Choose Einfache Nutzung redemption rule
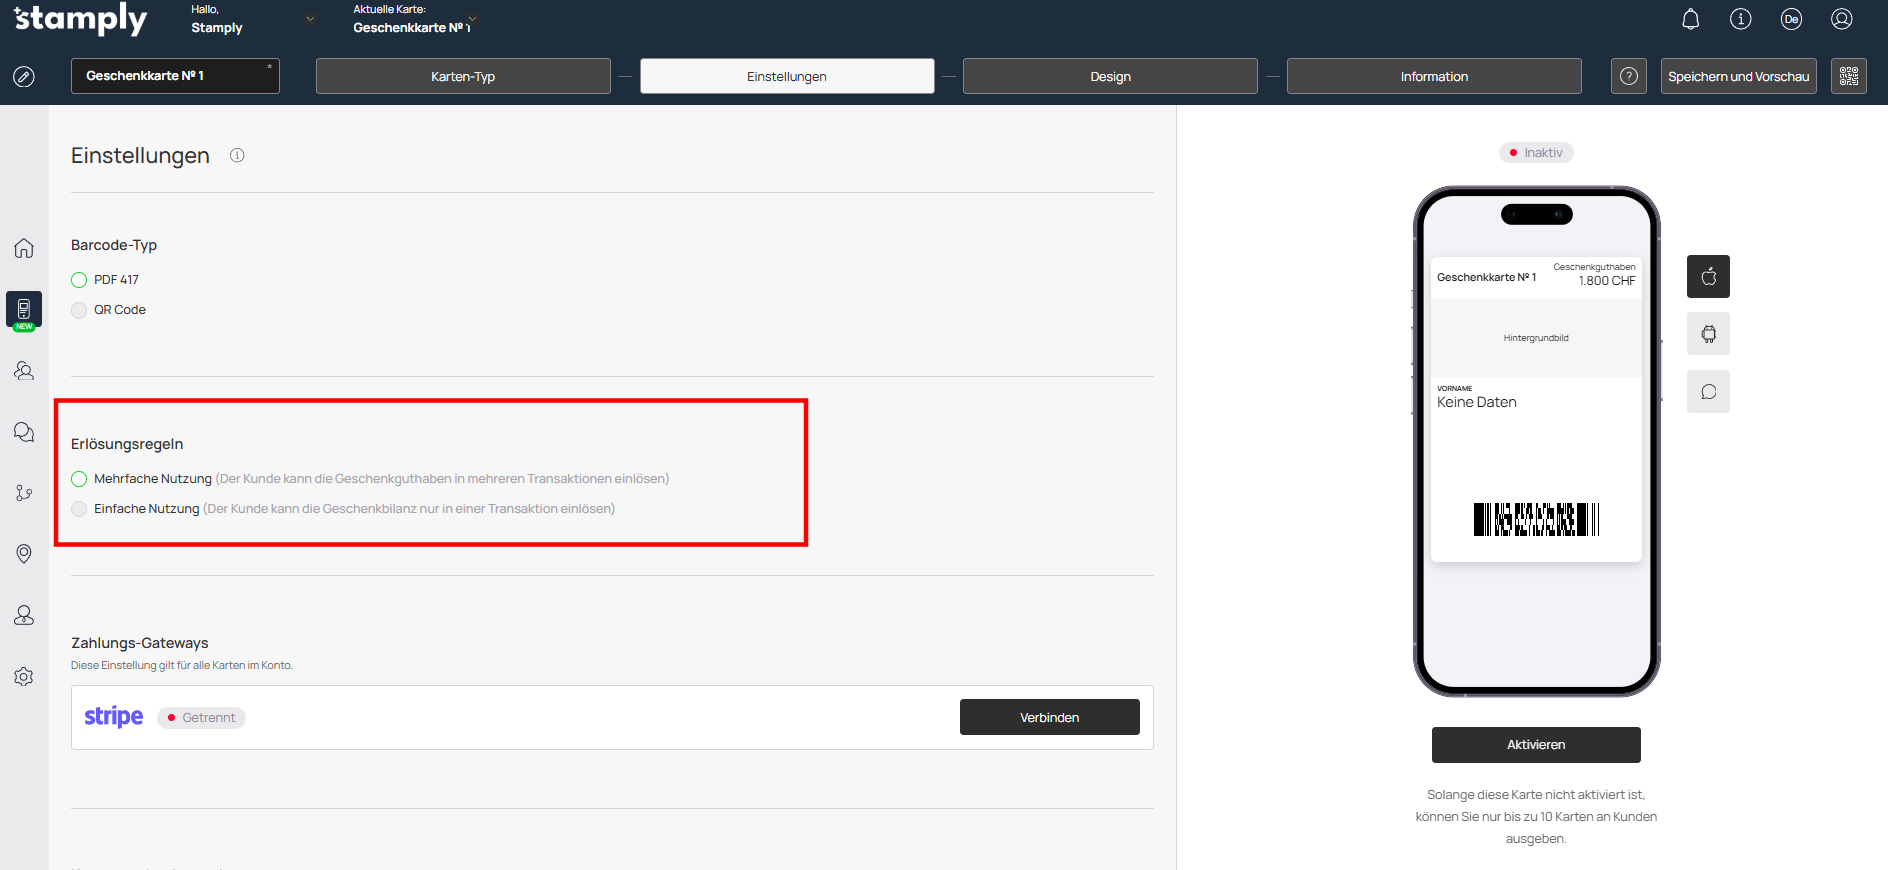1888x870 pixels. [x=79, y=509]
